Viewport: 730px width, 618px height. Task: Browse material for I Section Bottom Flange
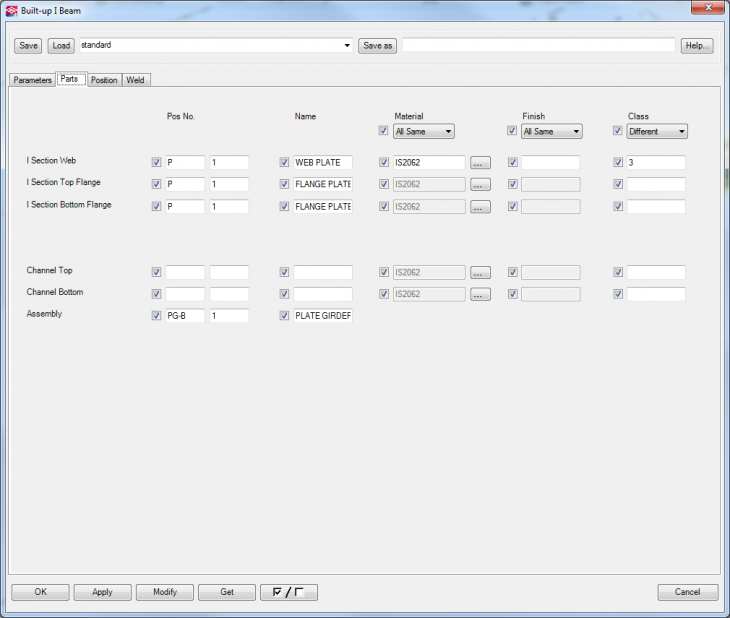click(480, 206)
